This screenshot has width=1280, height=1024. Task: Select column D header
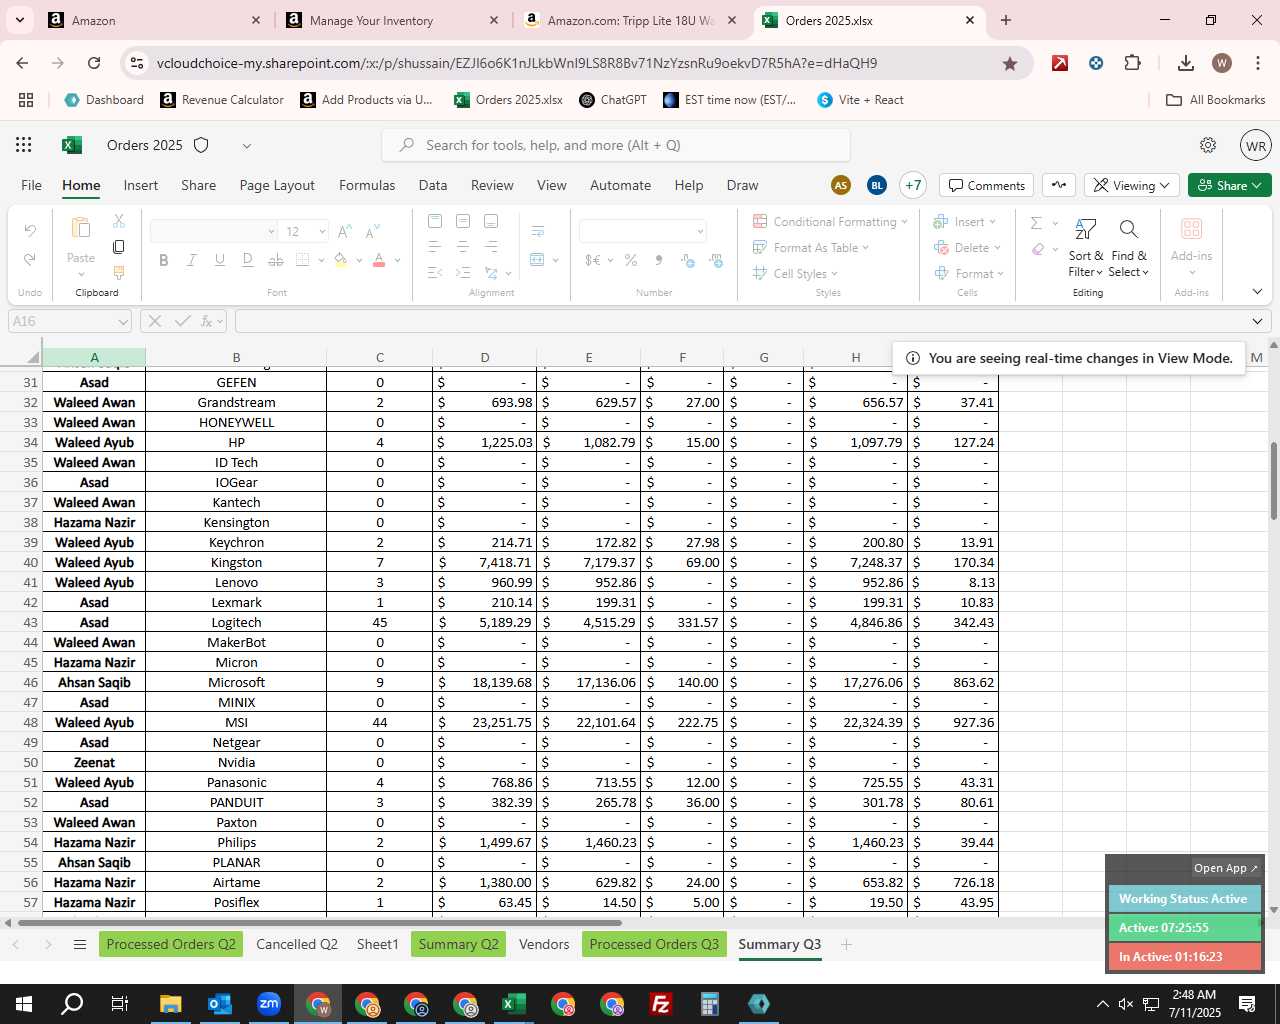point(485,357)
